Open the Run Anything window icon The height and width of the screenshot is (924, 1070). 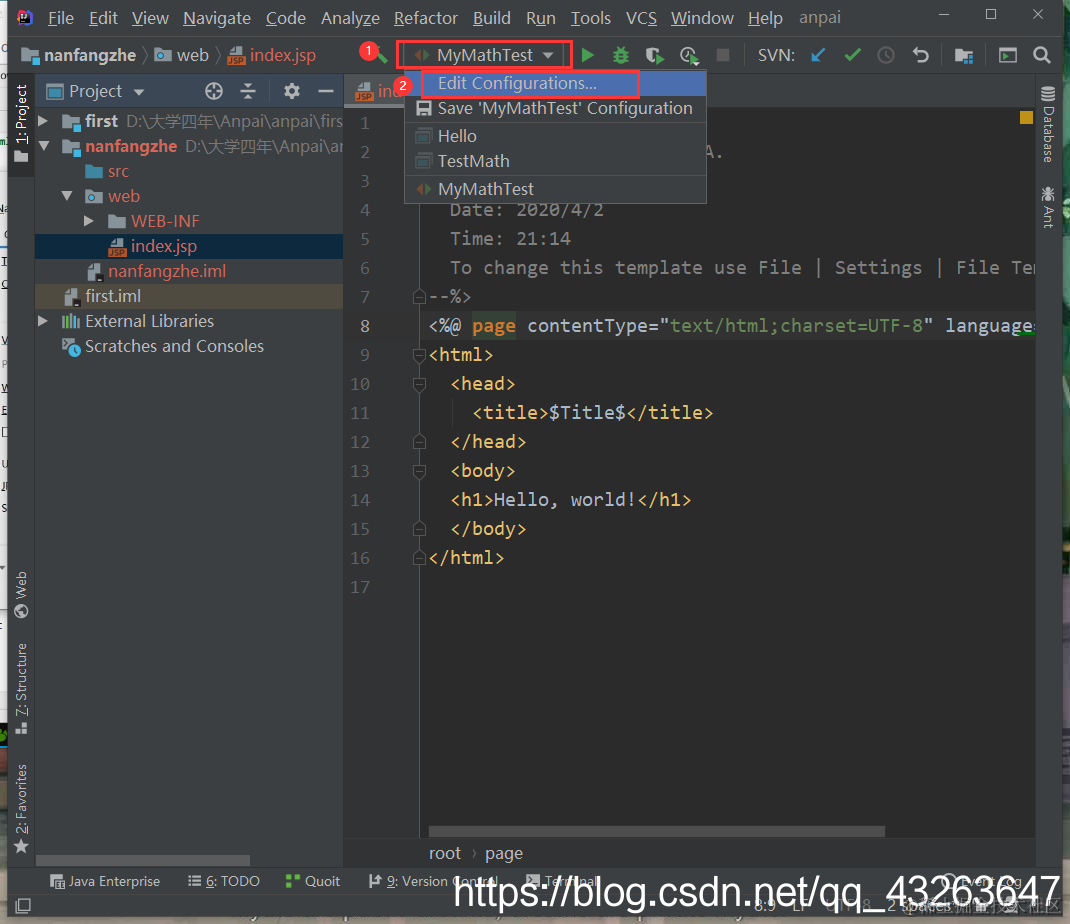coord(1008,55)
